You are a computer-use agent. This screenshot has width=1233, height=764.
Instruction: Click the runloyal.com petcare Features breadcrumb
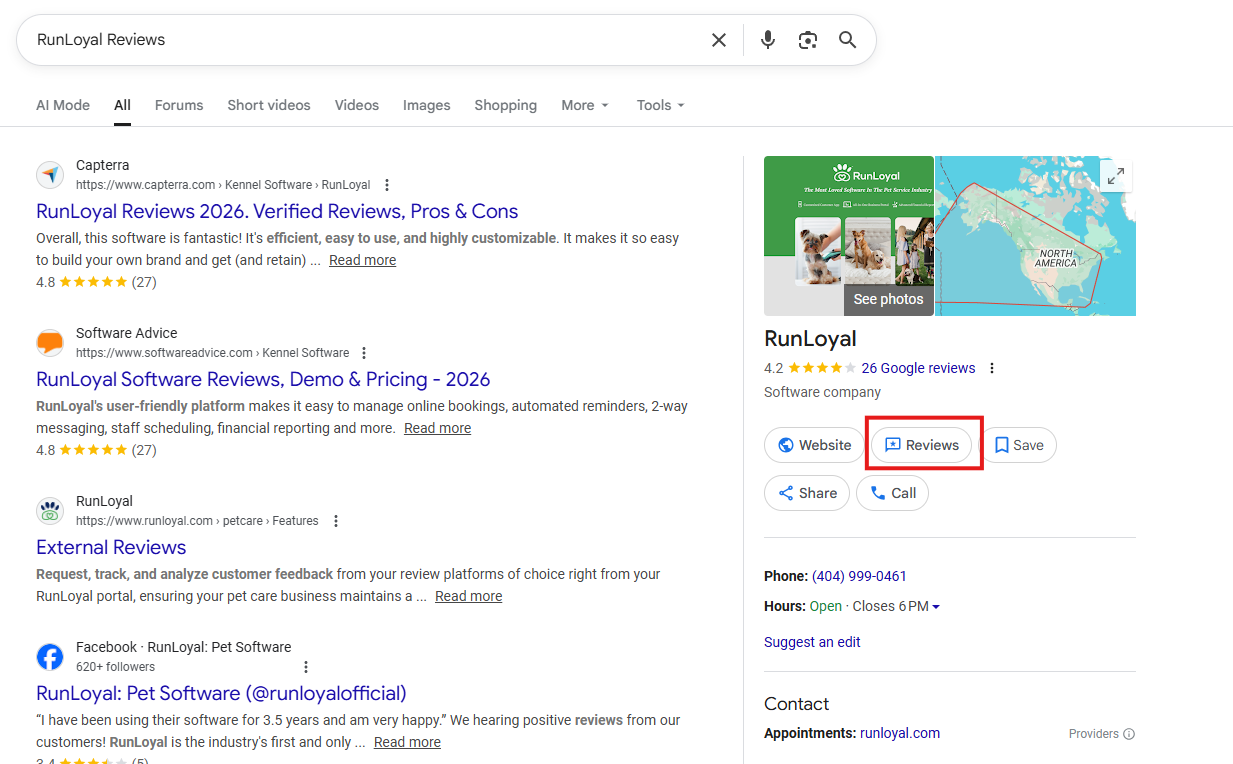tap(197, 521)
